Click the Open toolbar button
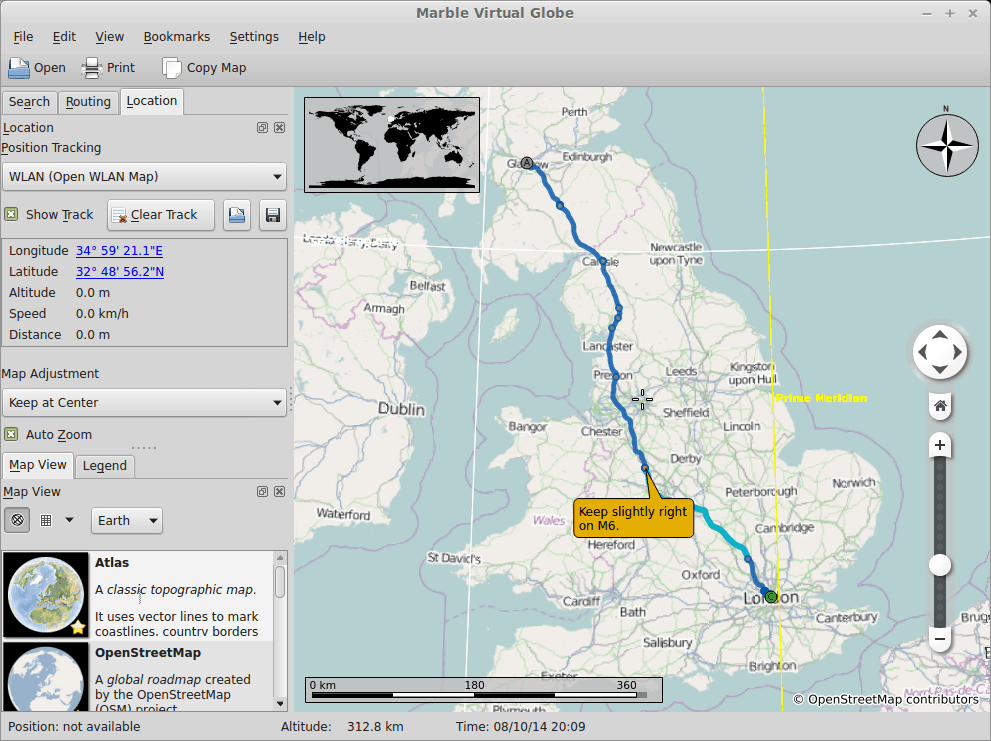The width and height of the screenshot is (991, 741). (37, 68)
